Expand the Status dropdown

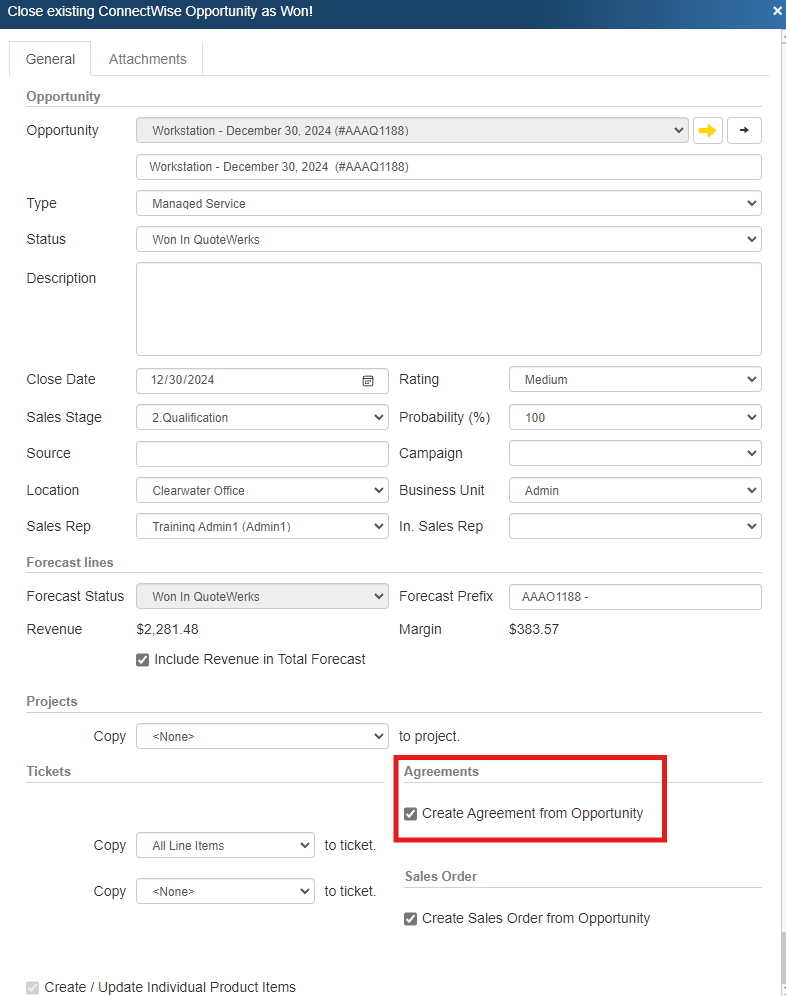pyautogui.click(x=448, y=239)
